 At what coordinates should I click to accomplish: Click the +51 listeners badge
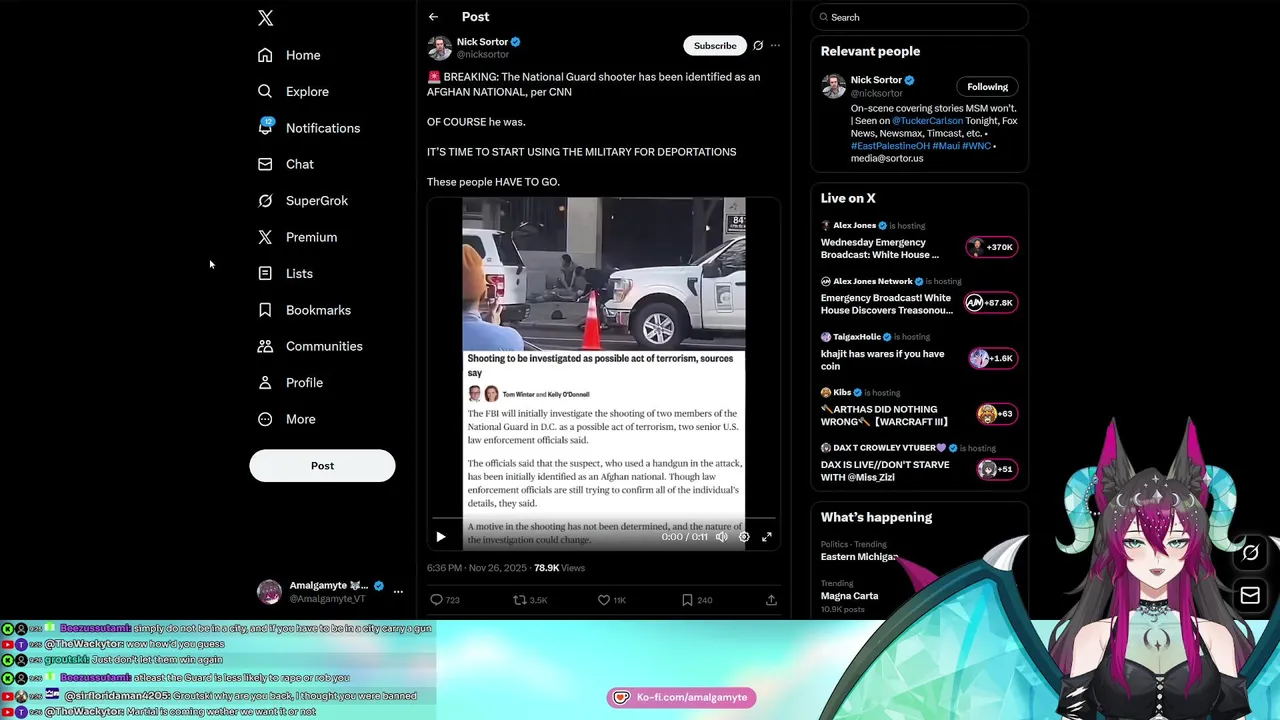pyautogui.click(x=997, y=469)
